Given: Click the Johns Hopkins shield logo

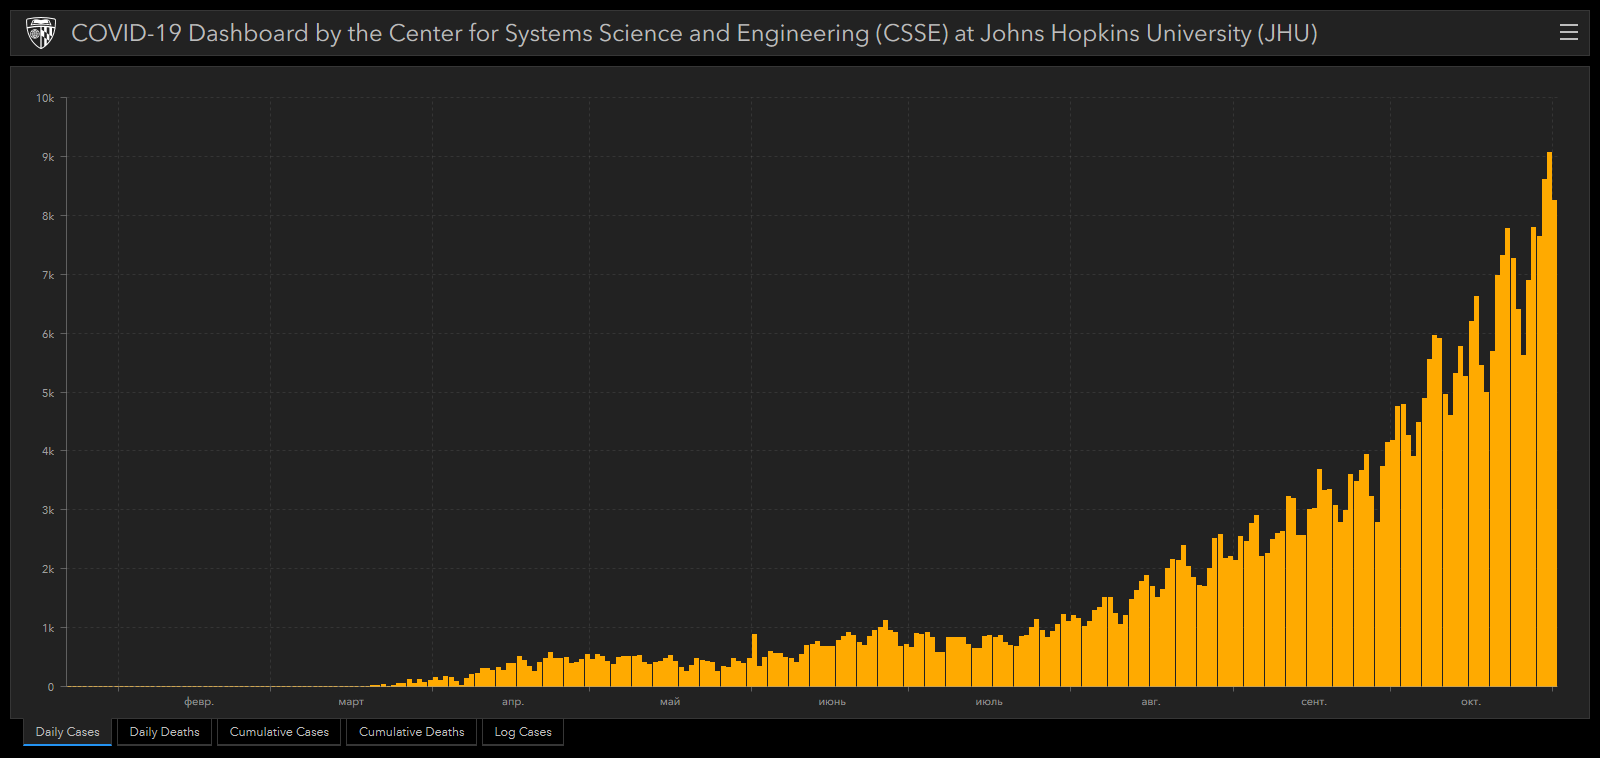Looking at the screenshot, I should 41,33.
